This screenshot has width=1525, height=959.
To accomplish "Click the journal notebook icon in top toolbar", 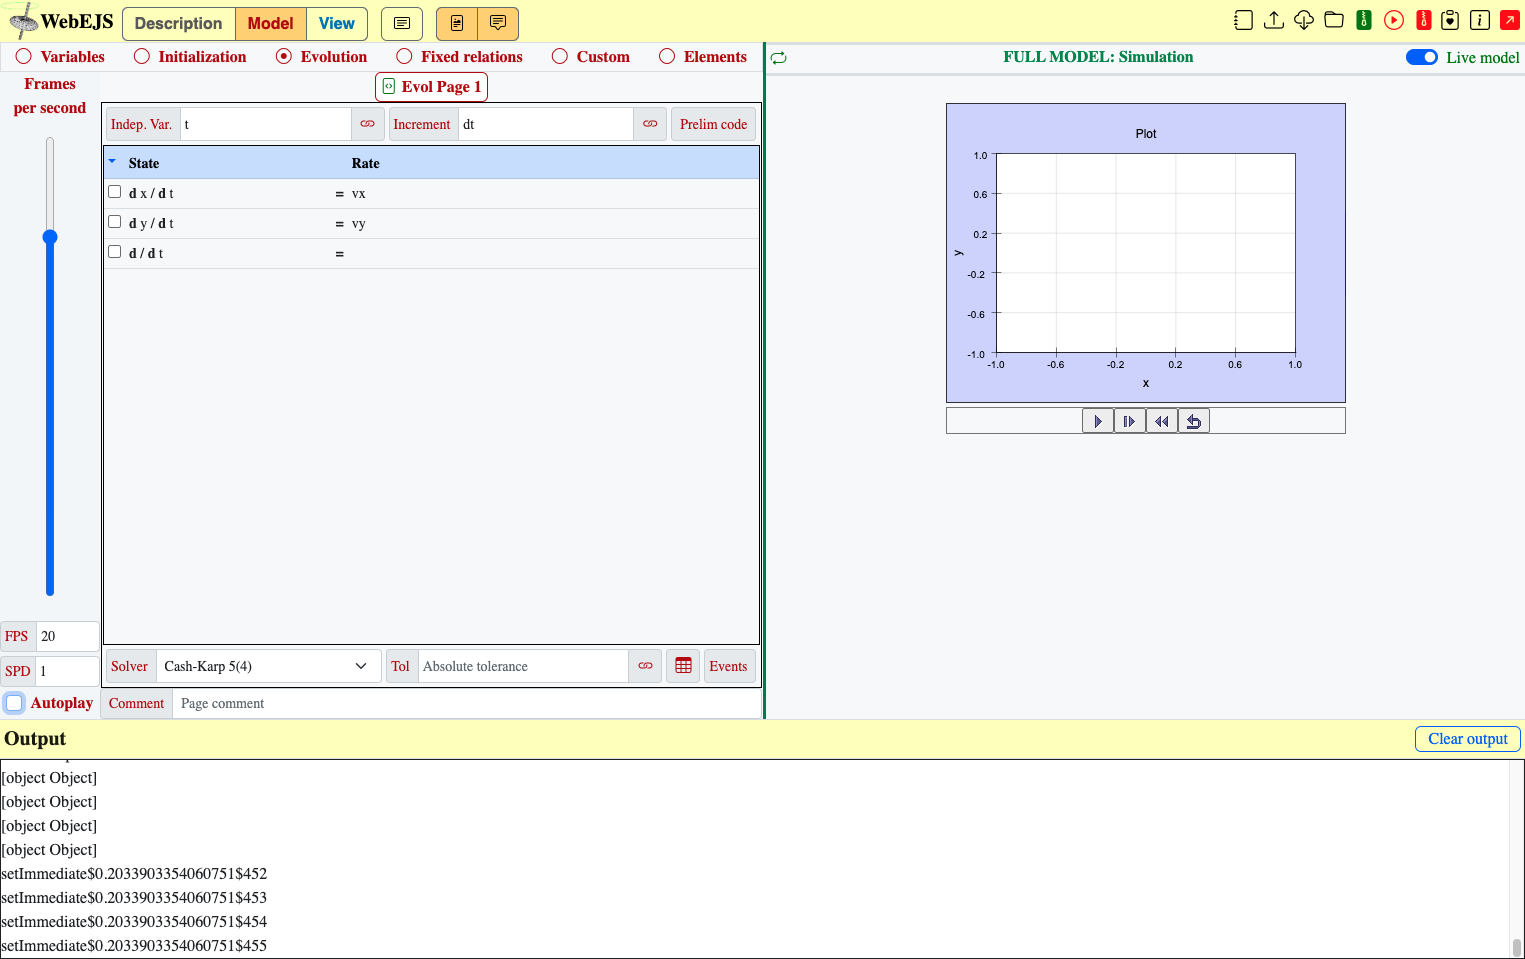I will click(1243, 20).
